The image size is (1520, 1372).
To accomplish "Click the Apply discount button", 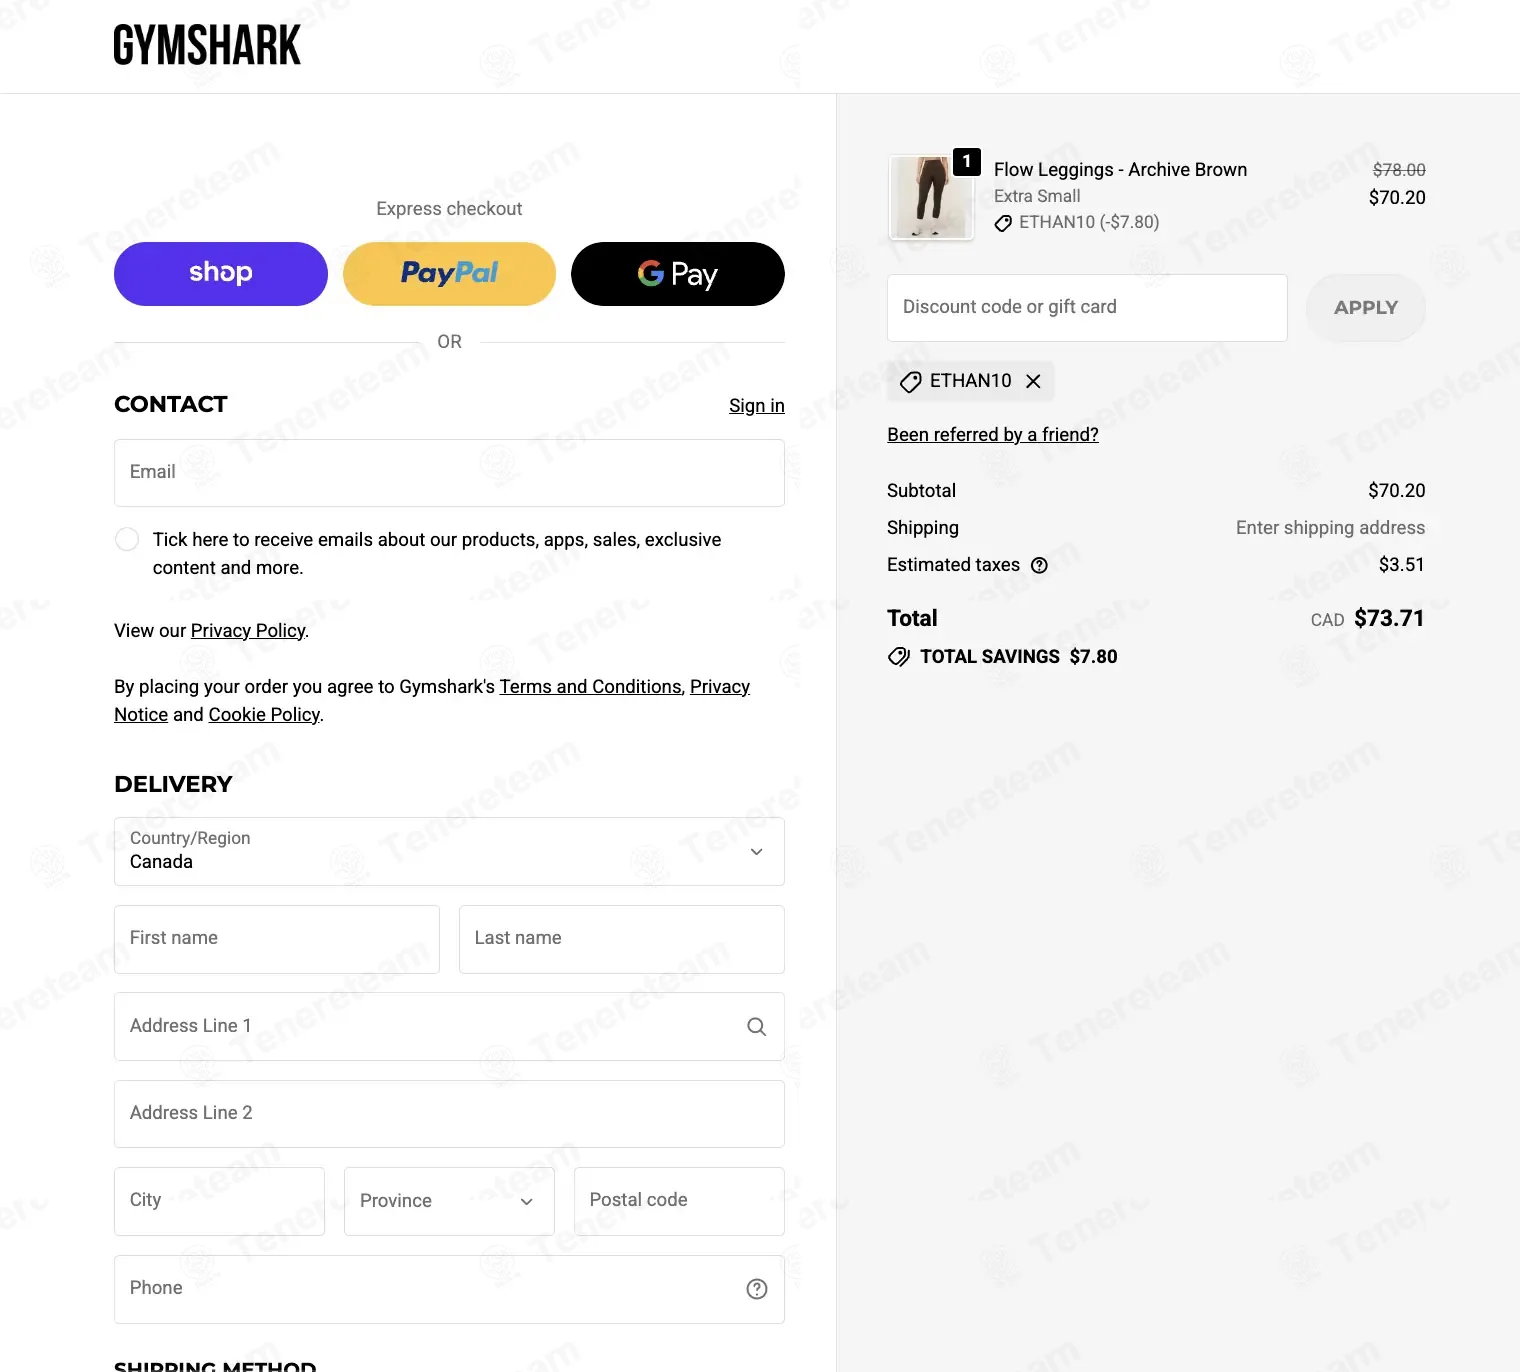I will pos(1366,308).
